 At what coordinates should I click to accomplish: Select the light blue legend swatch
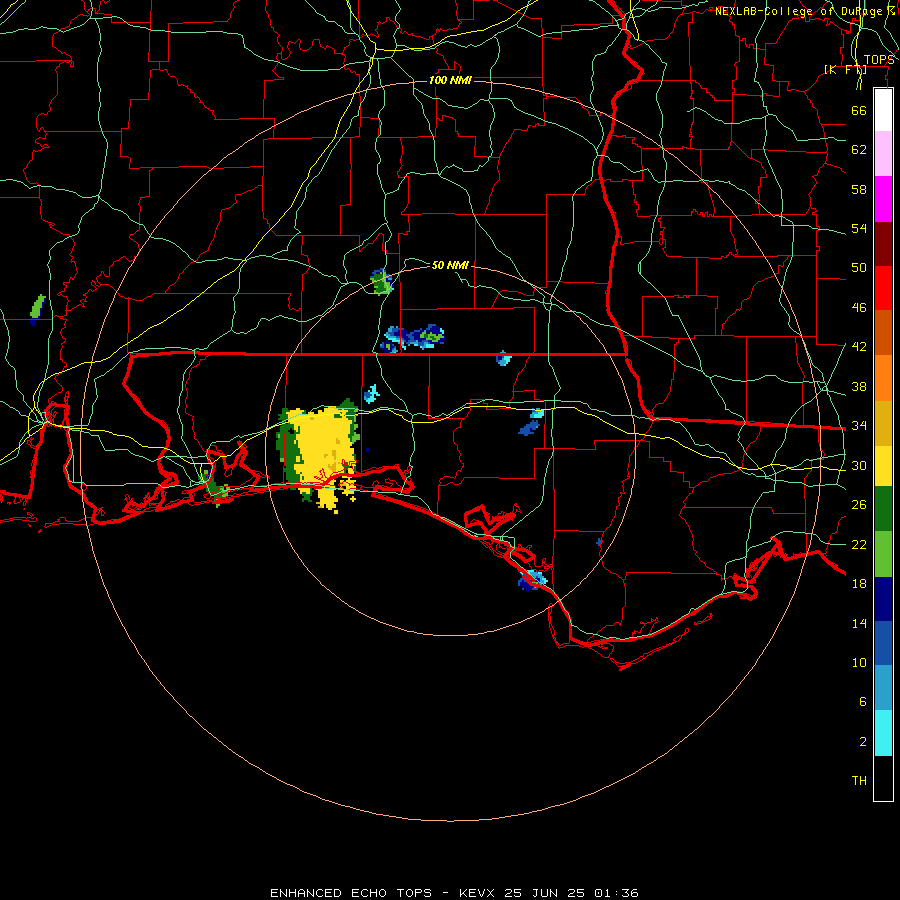(x=883, y=688)
